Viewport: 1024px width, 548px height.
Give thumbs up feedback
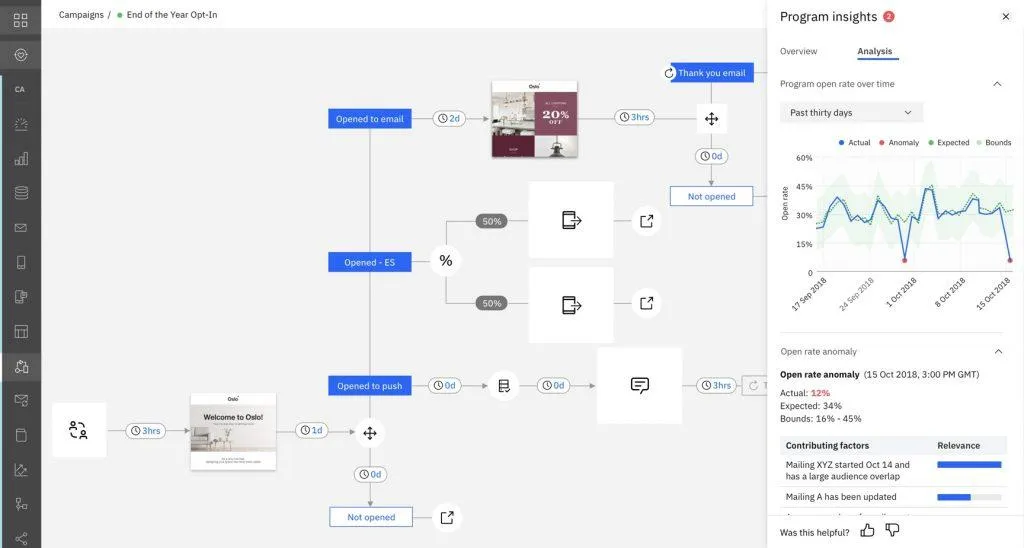pos(867,530)
